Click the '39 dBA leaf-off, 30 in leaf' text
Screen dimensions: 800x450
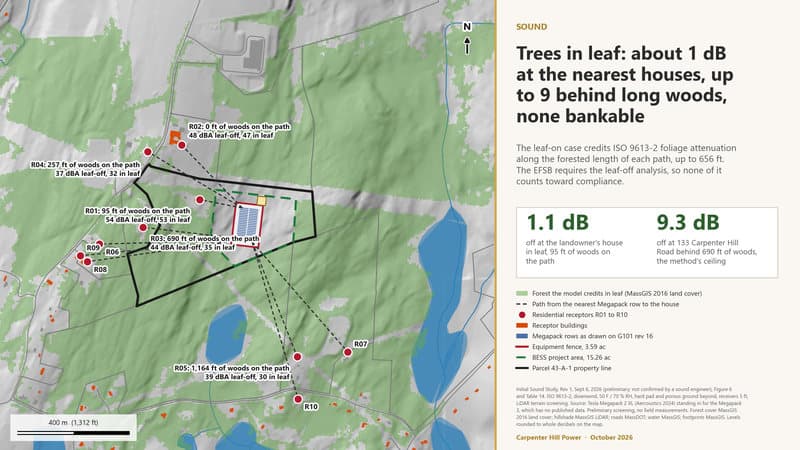click(247, 377)
